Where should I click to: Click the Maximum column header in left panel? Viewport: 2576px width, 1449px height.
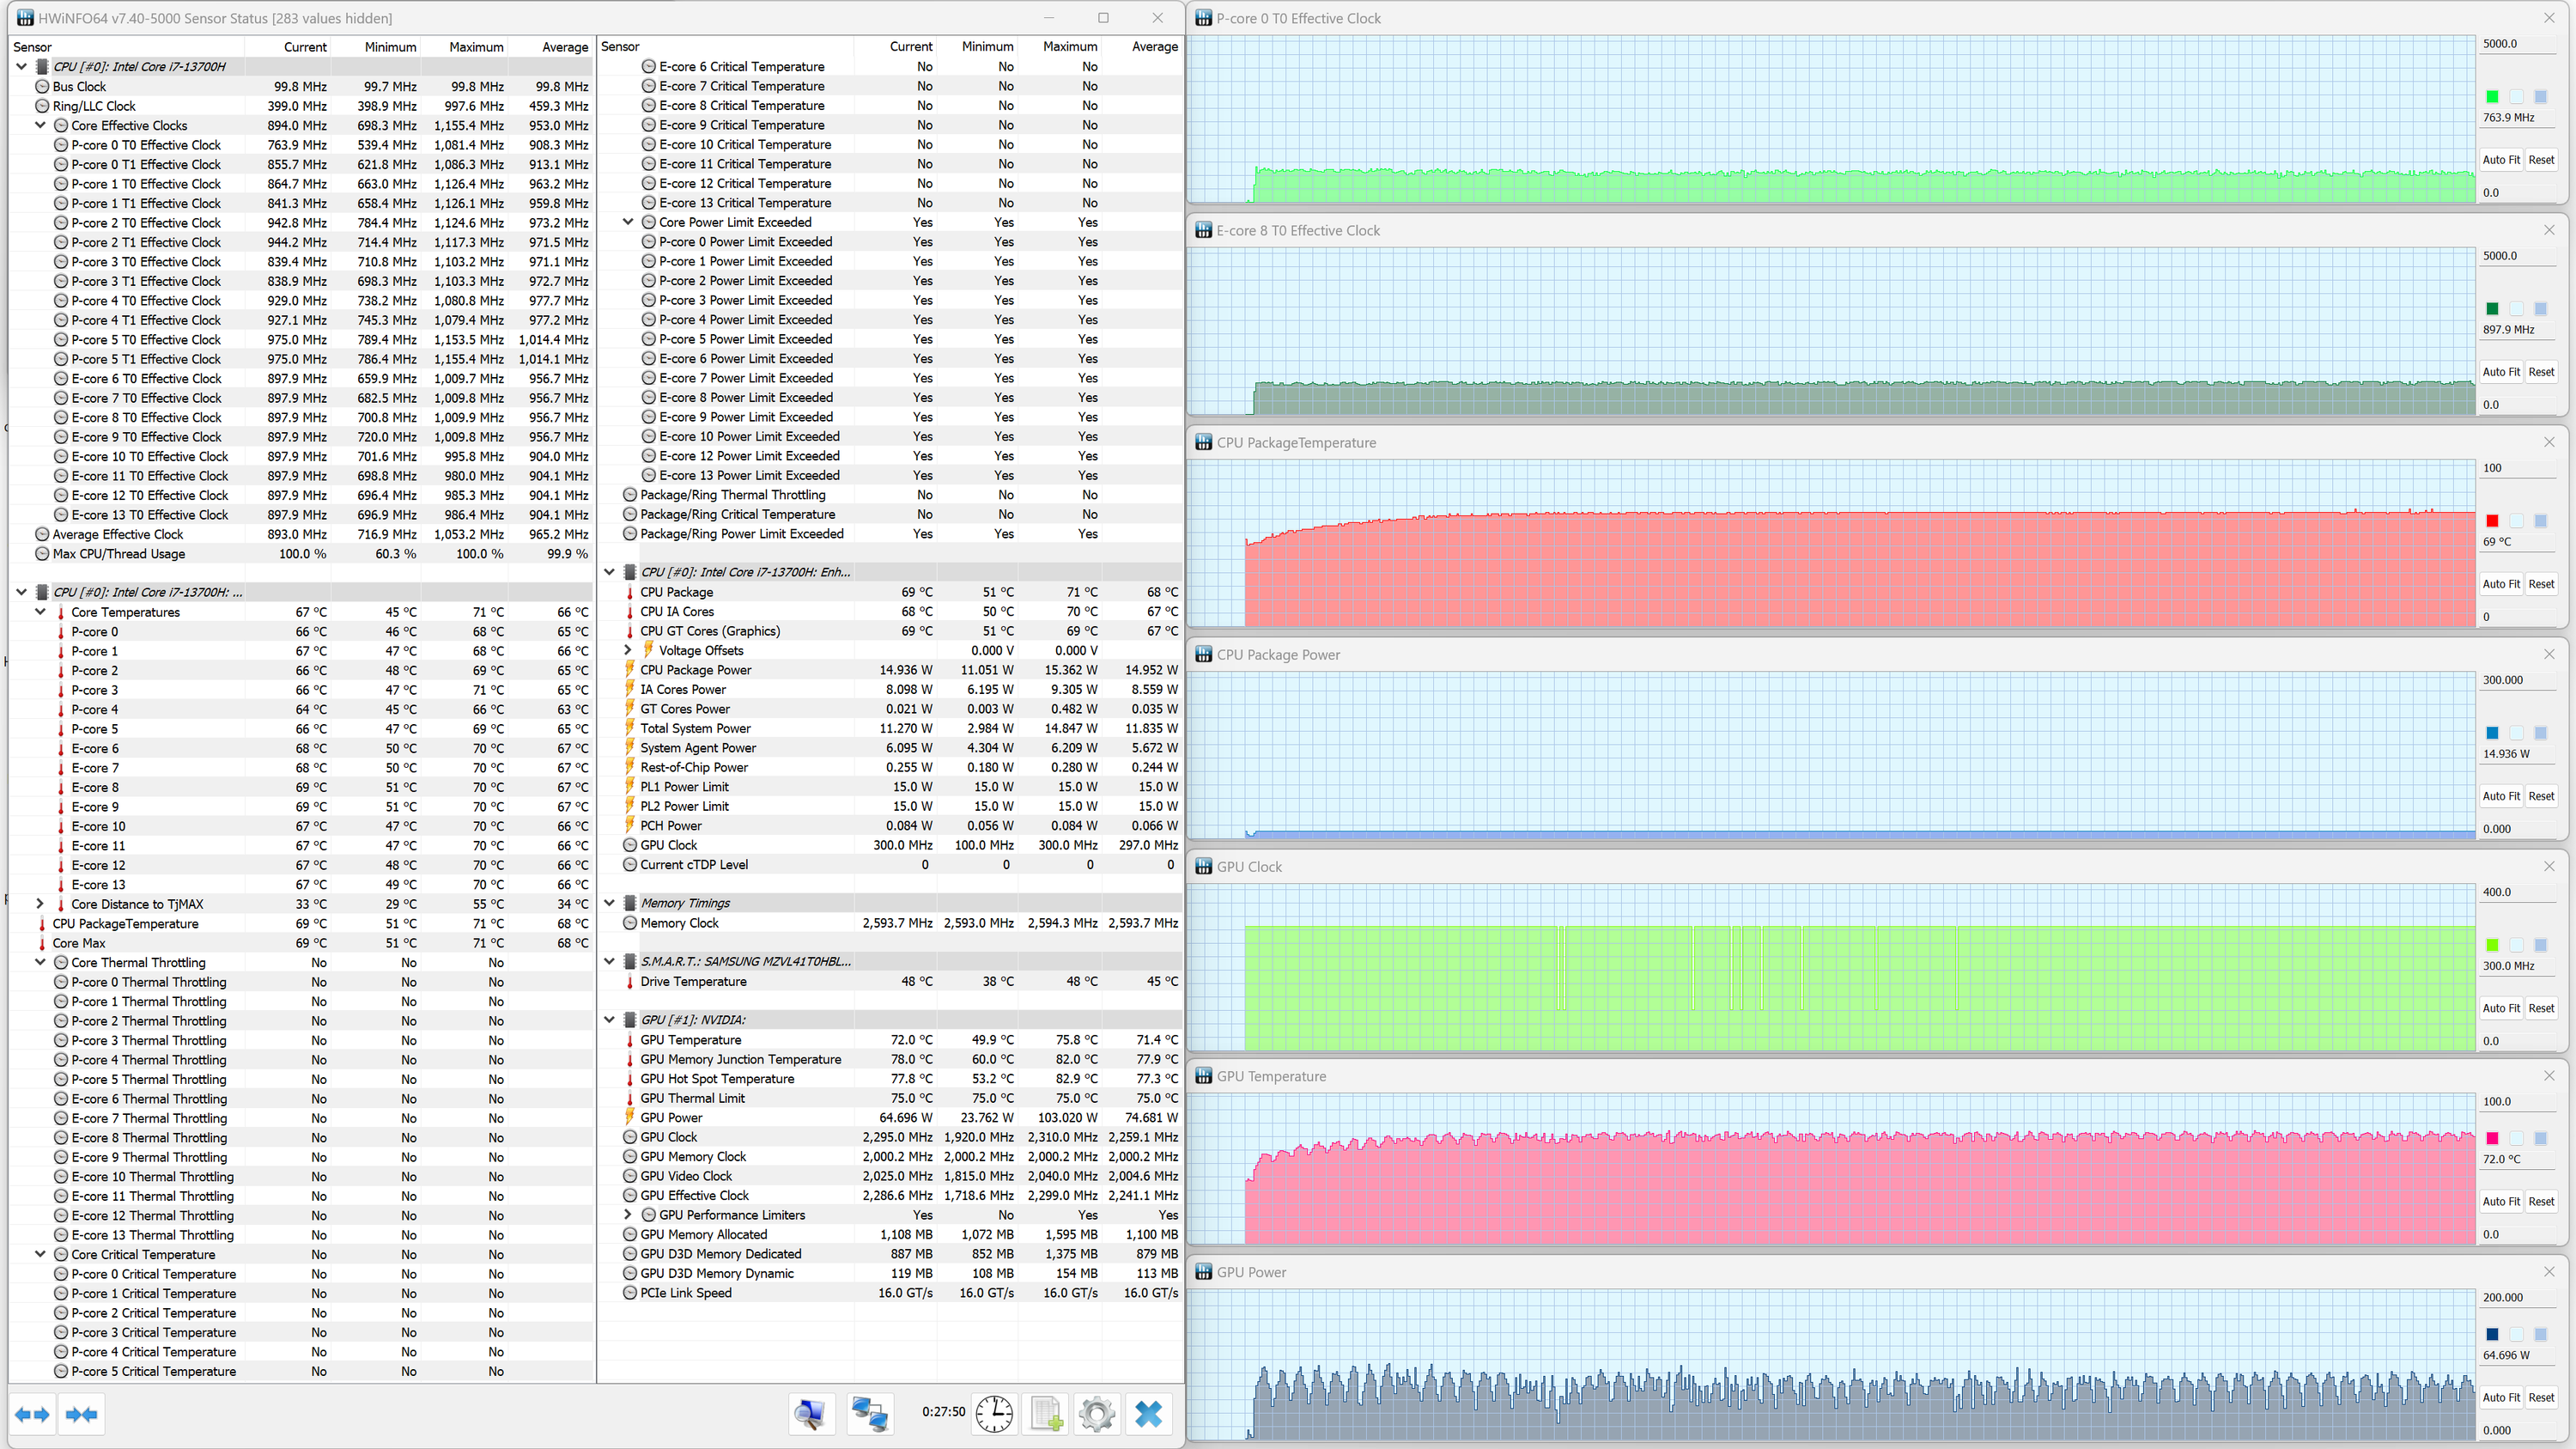[x=476, y=47]
